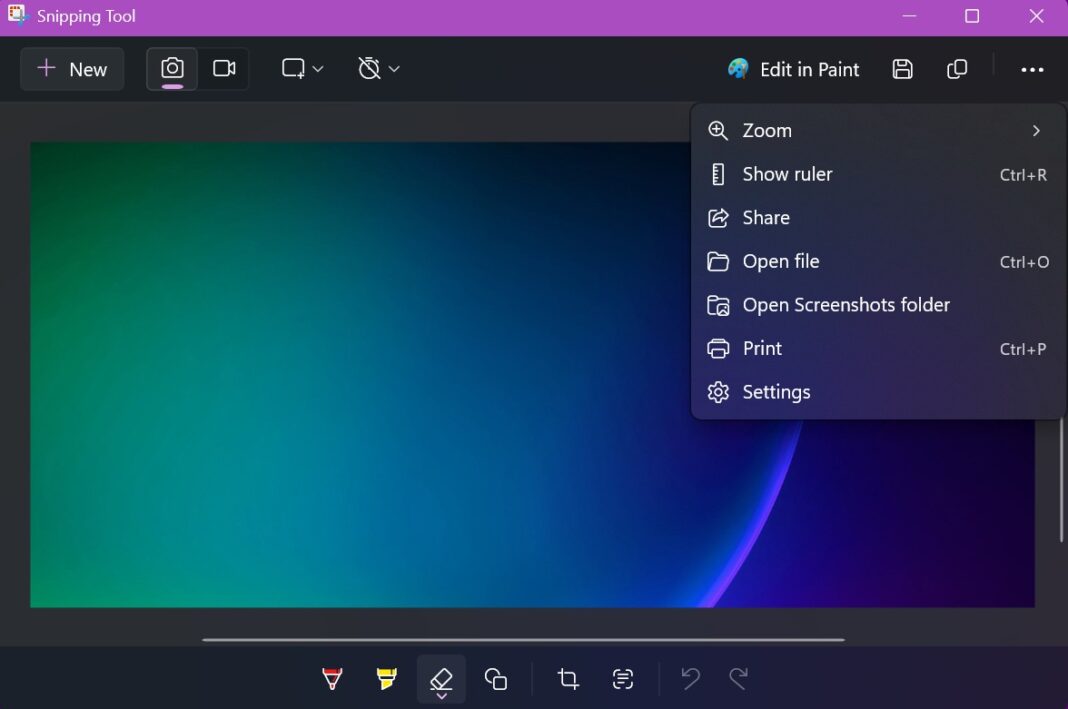The width and height of the screenshot is (1068, 709).
Task: Select the Eraser tool
Action: click(440, 678)
